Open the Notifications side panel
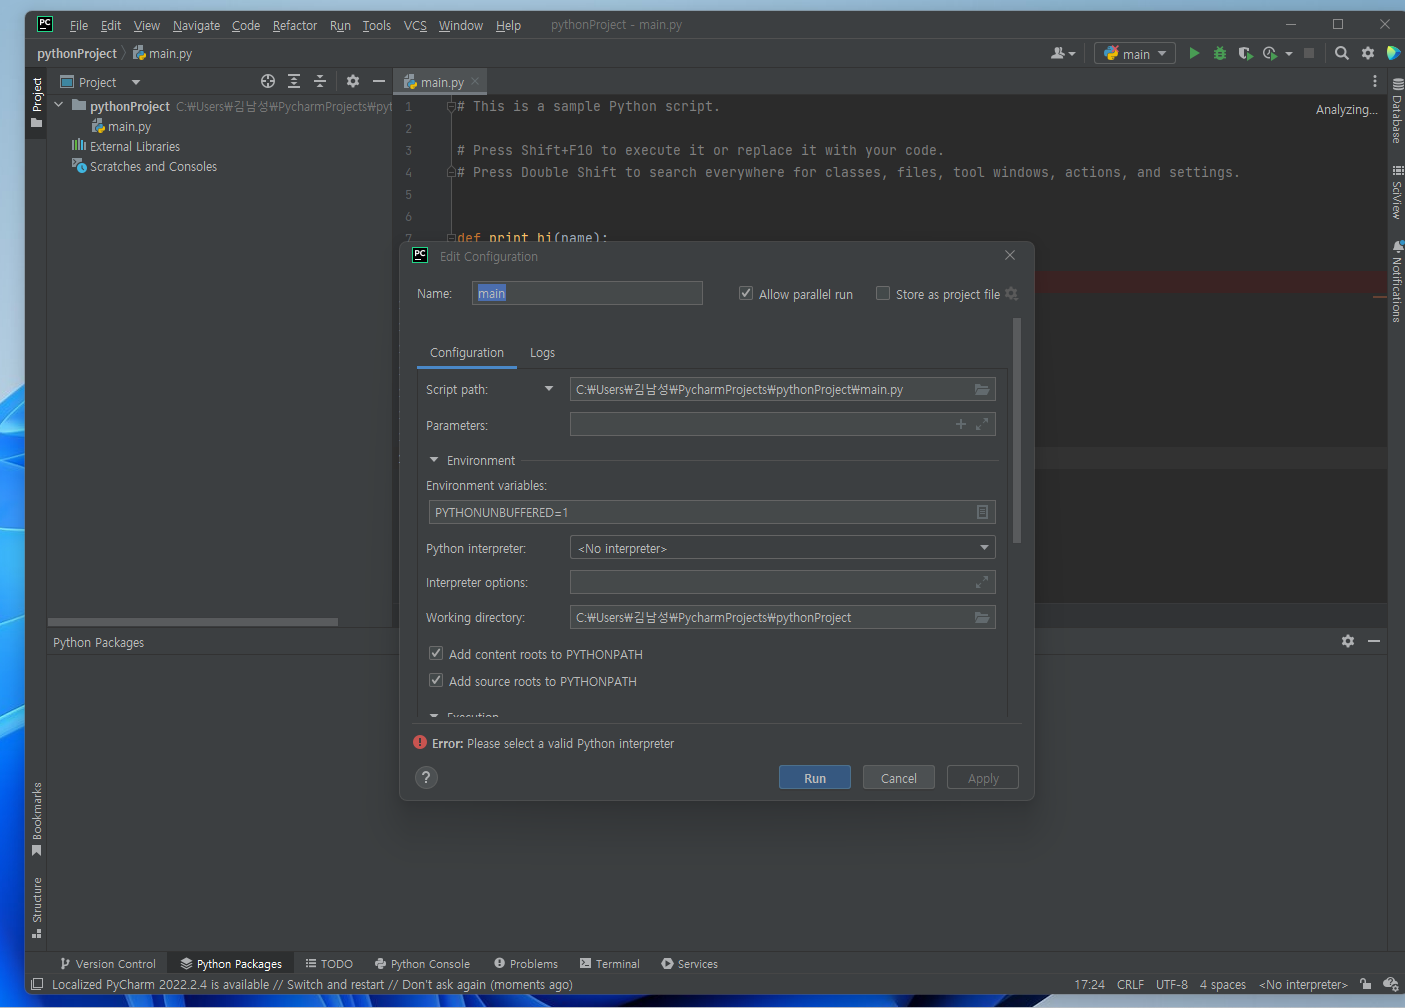The height and width of the screenshot is (1008, 1405). [1397, 281]
